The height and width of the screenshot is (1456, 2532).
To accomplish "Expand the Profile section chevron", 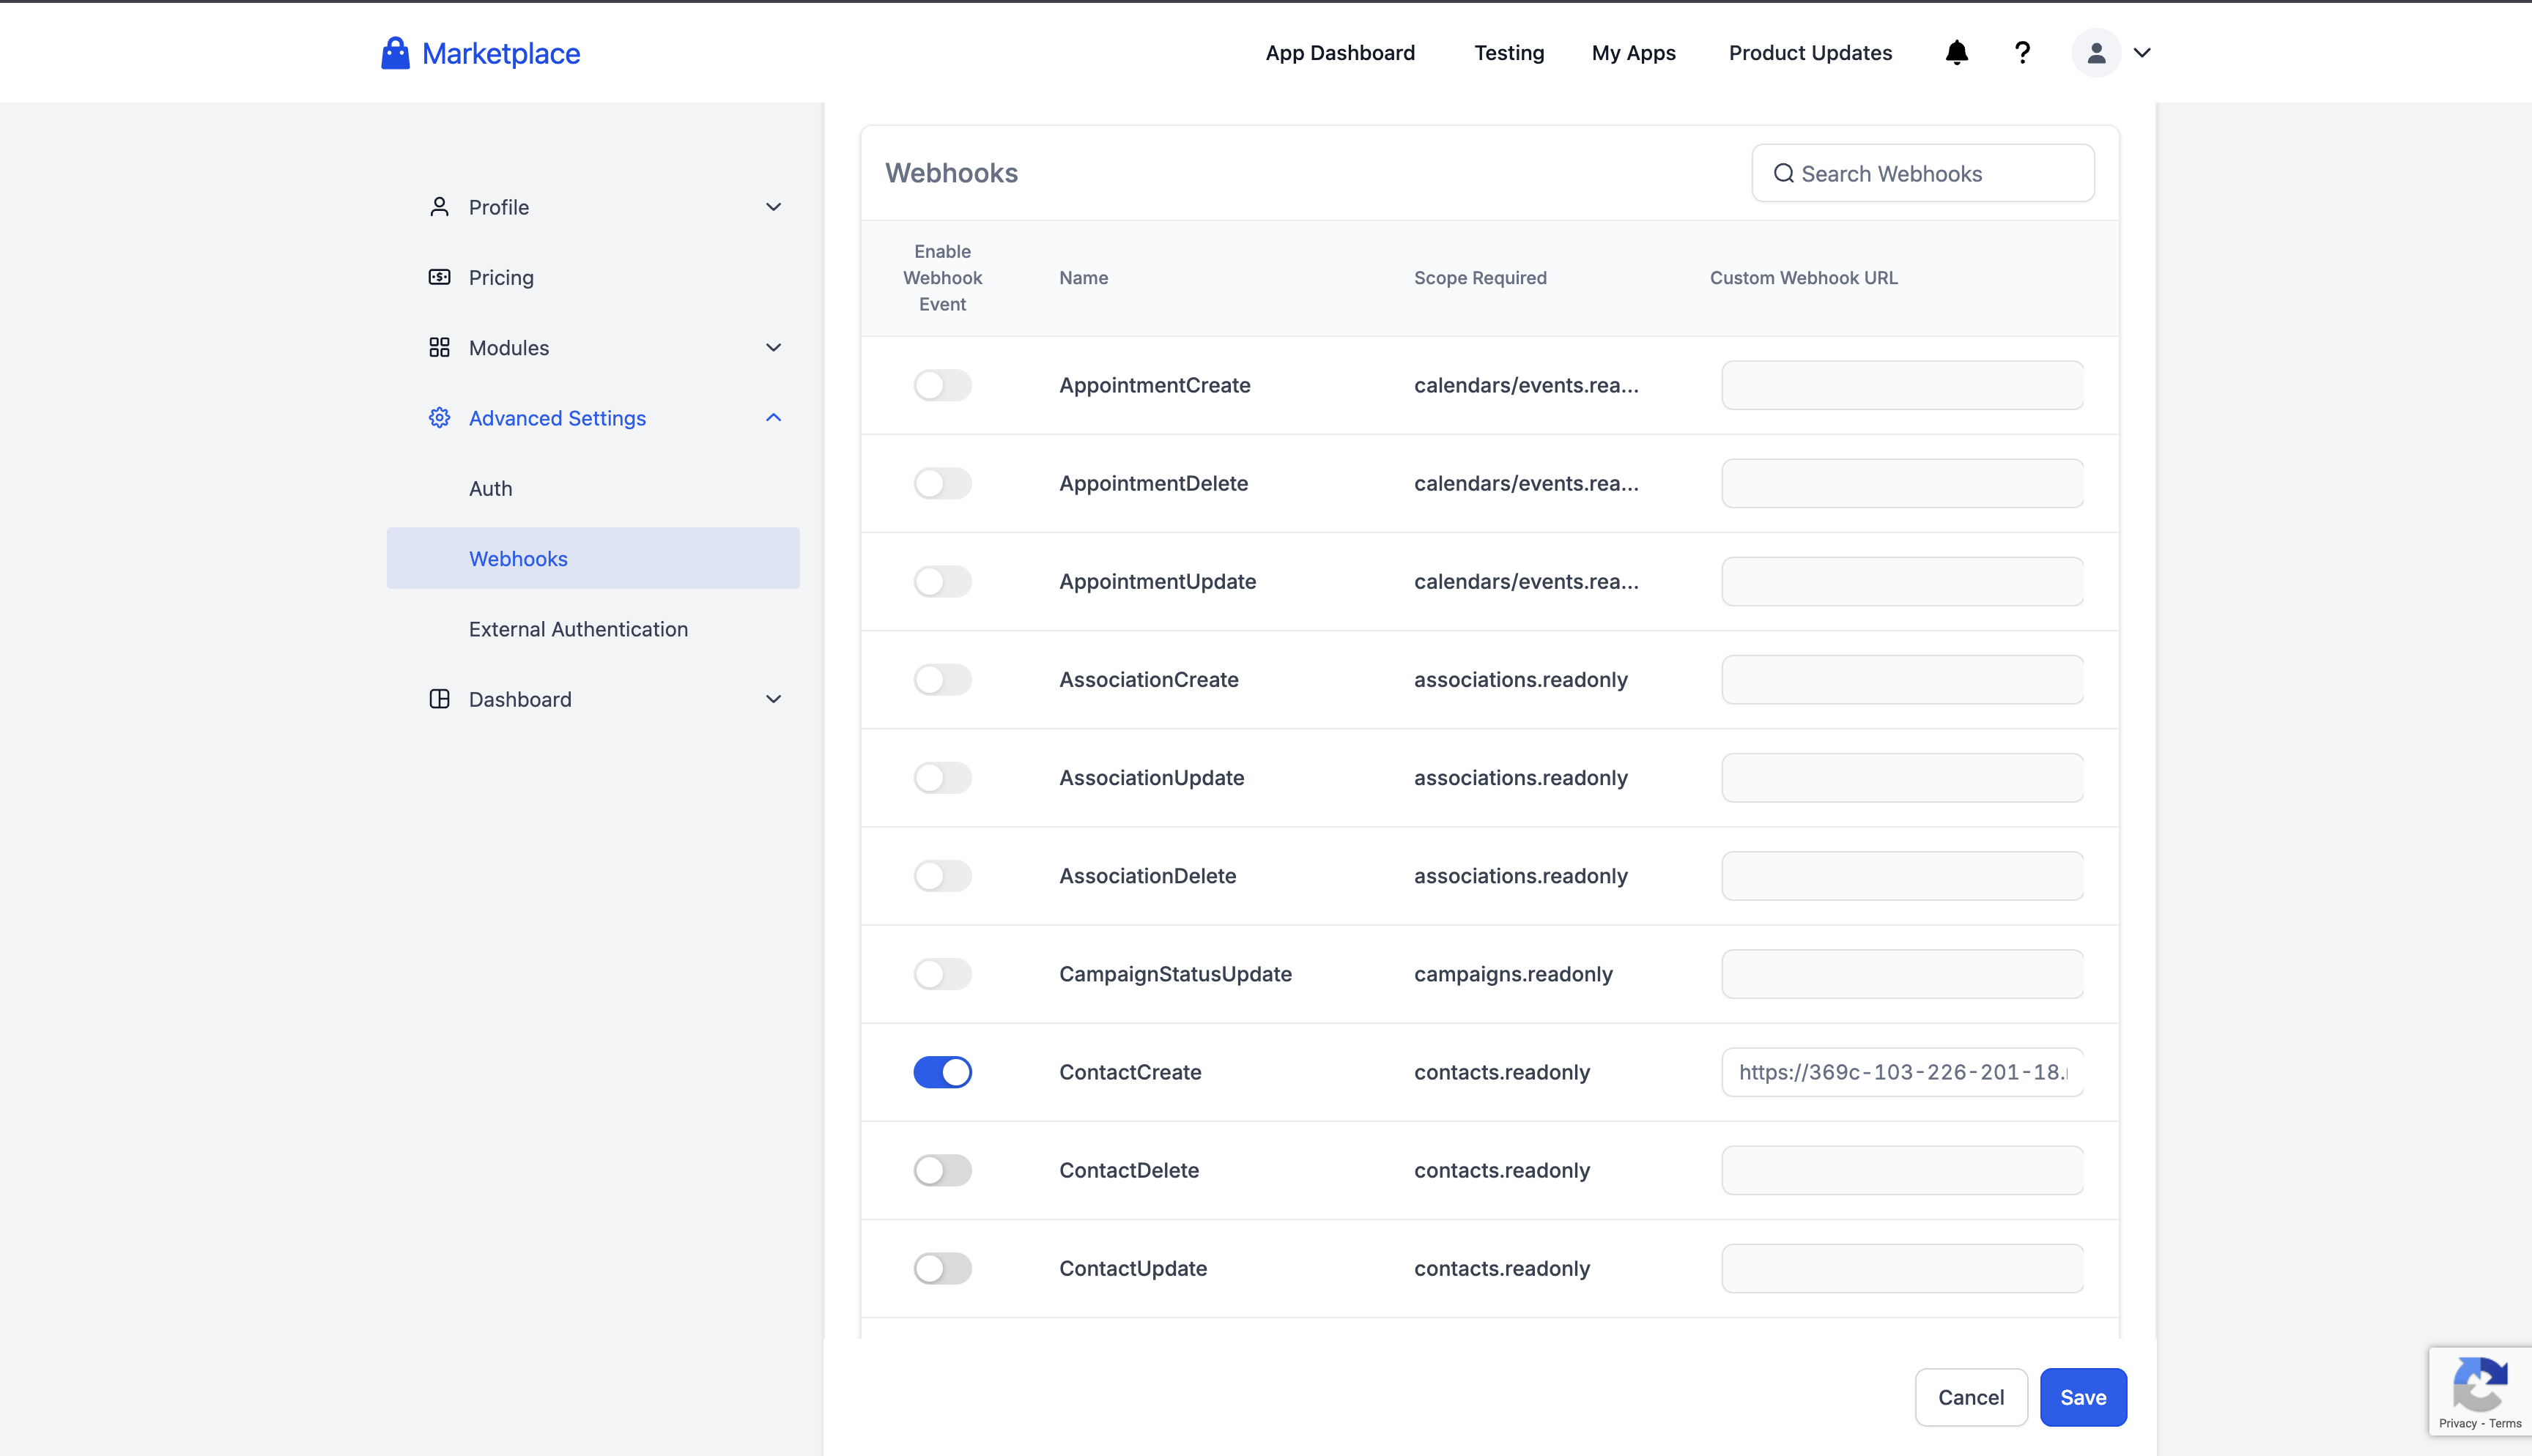I will coord(773,207).
